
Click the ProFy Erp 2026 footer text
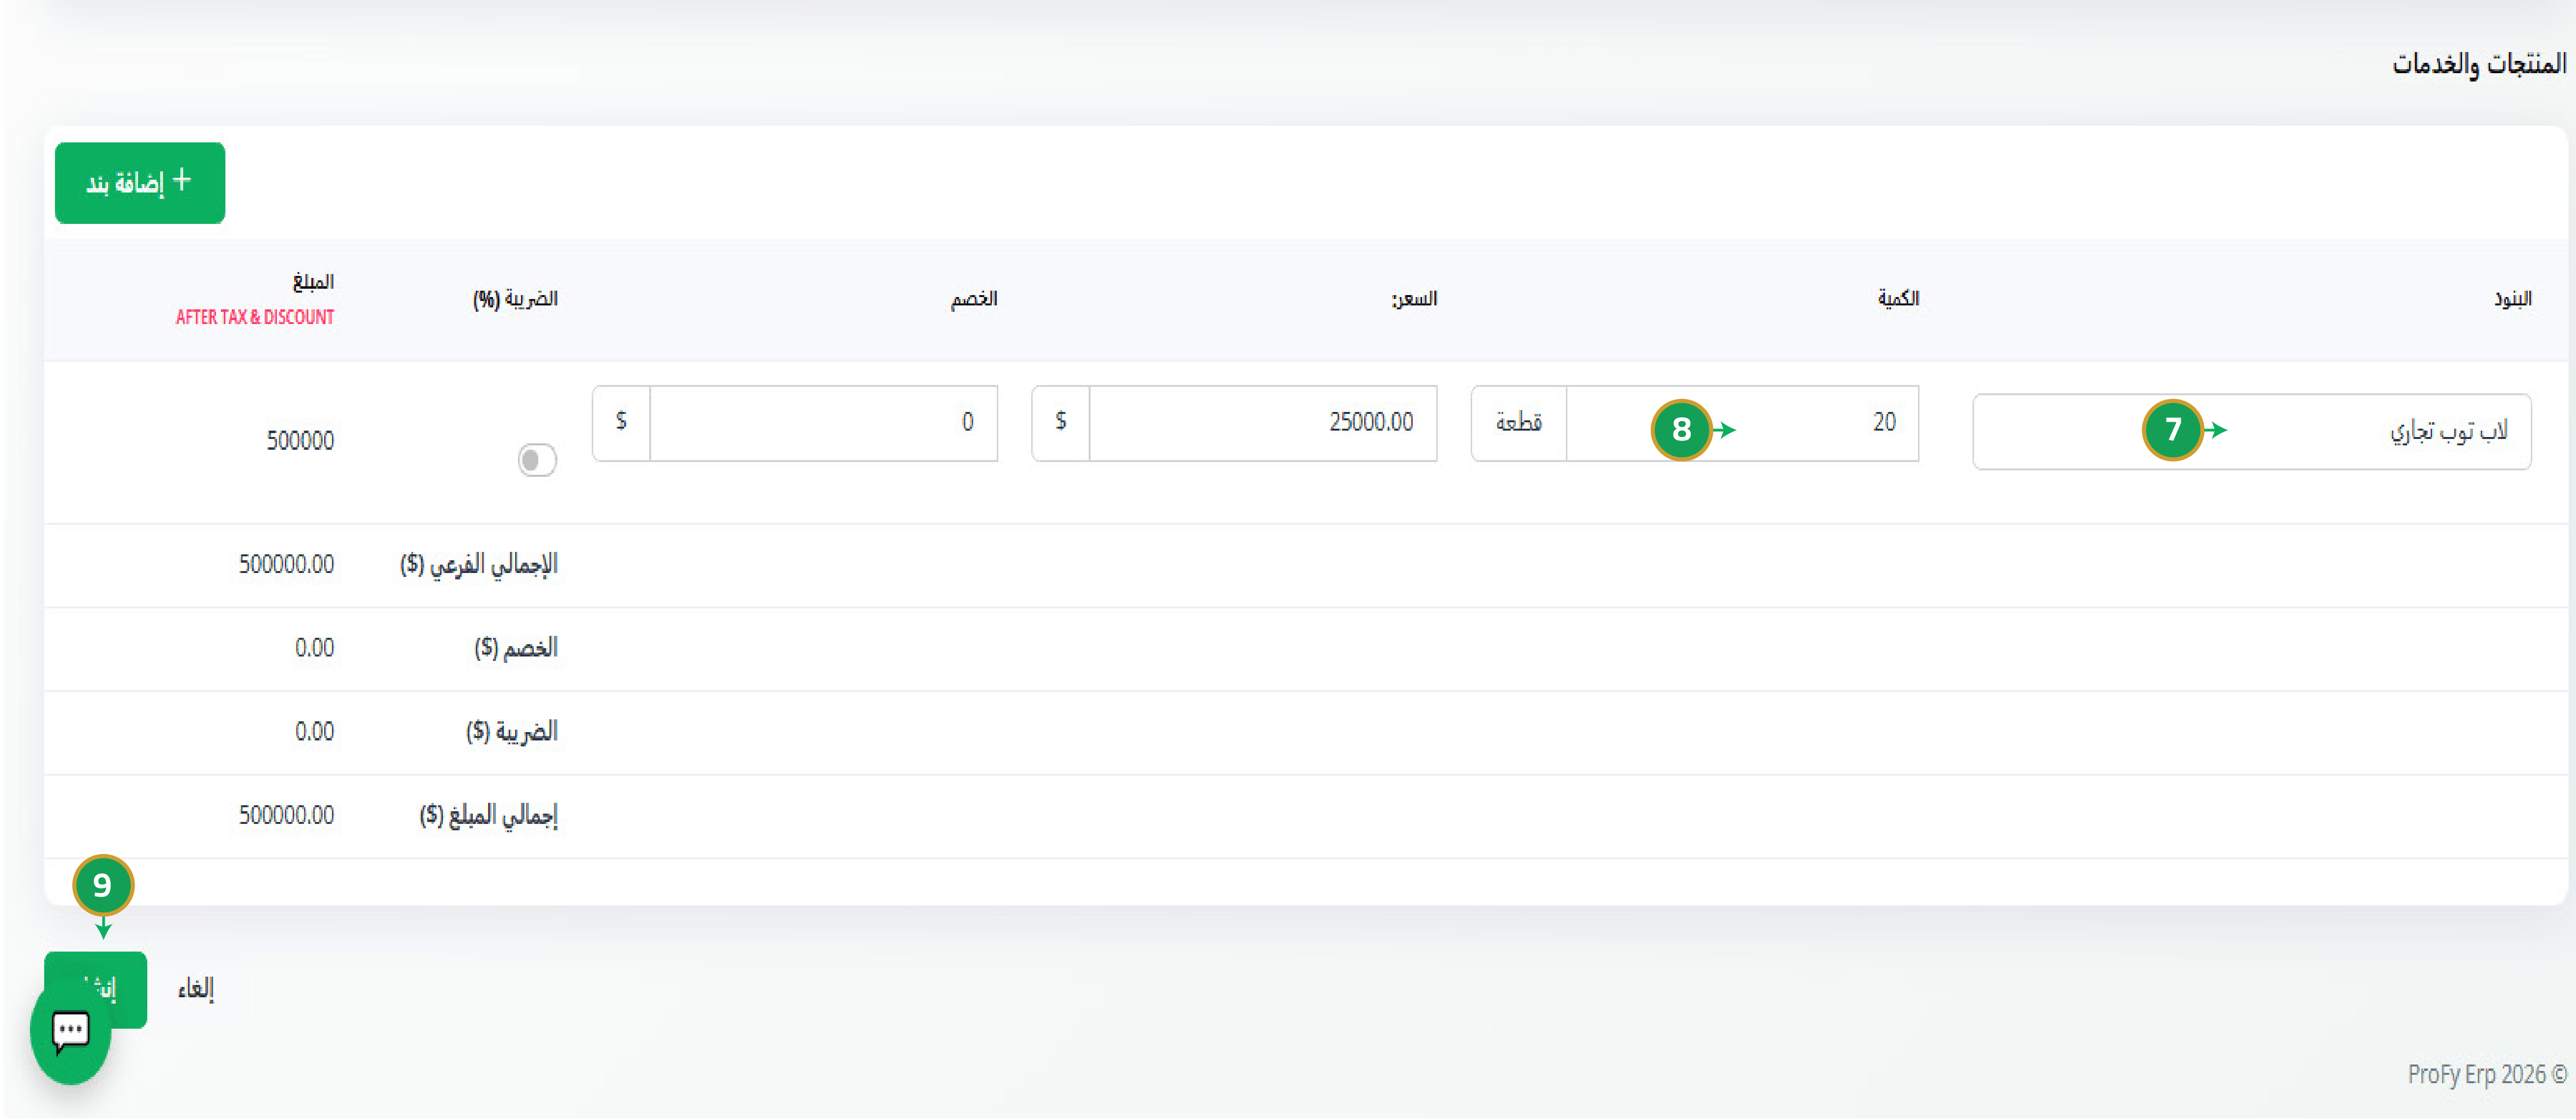[x=2487, y=1074]
